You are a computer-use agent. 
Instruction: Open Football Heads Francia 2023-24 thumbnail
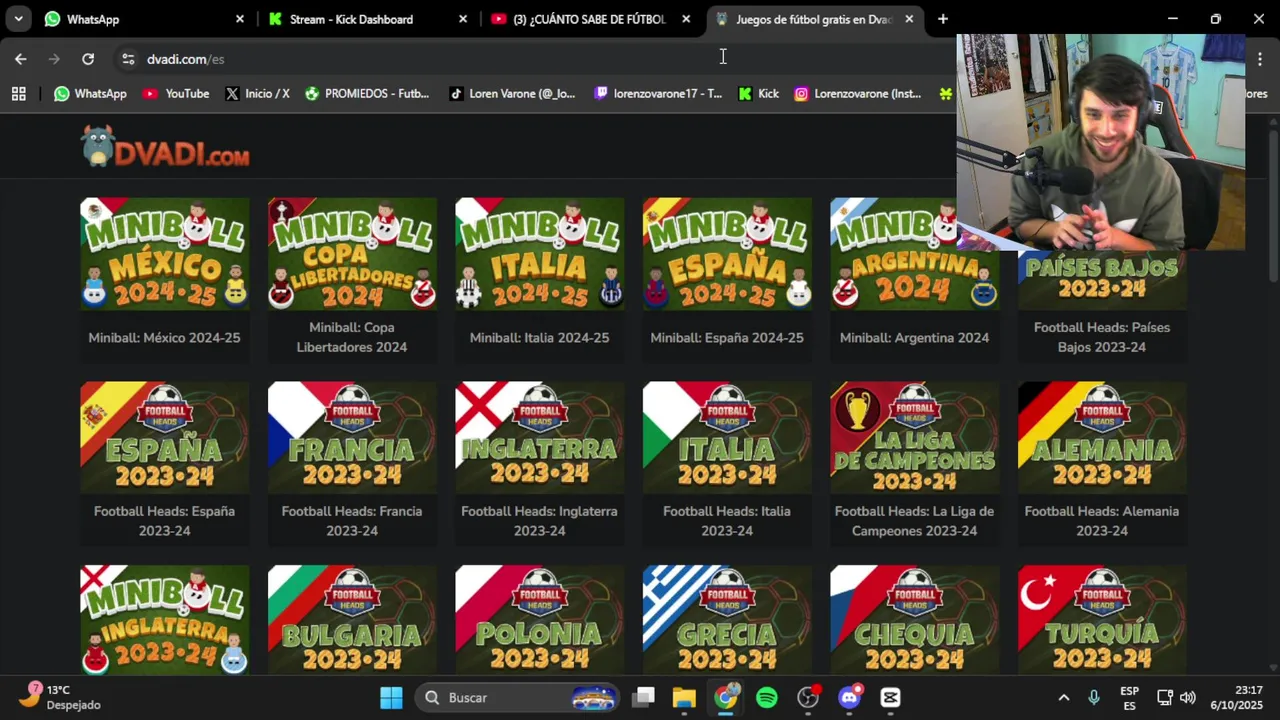point(352,437)
